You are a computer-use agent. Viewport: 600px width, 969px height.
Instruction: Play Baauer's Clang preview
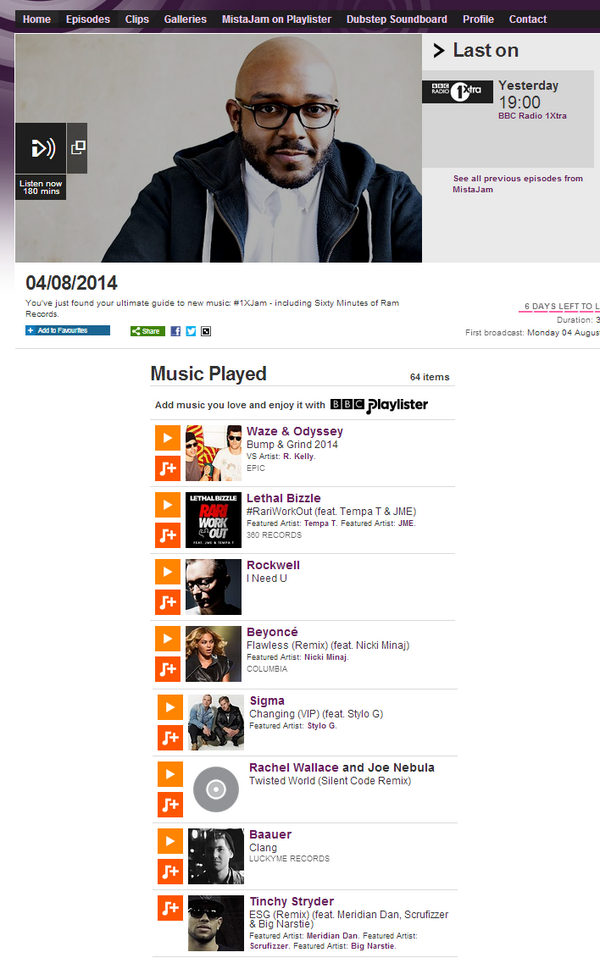[x=170, y=841]
